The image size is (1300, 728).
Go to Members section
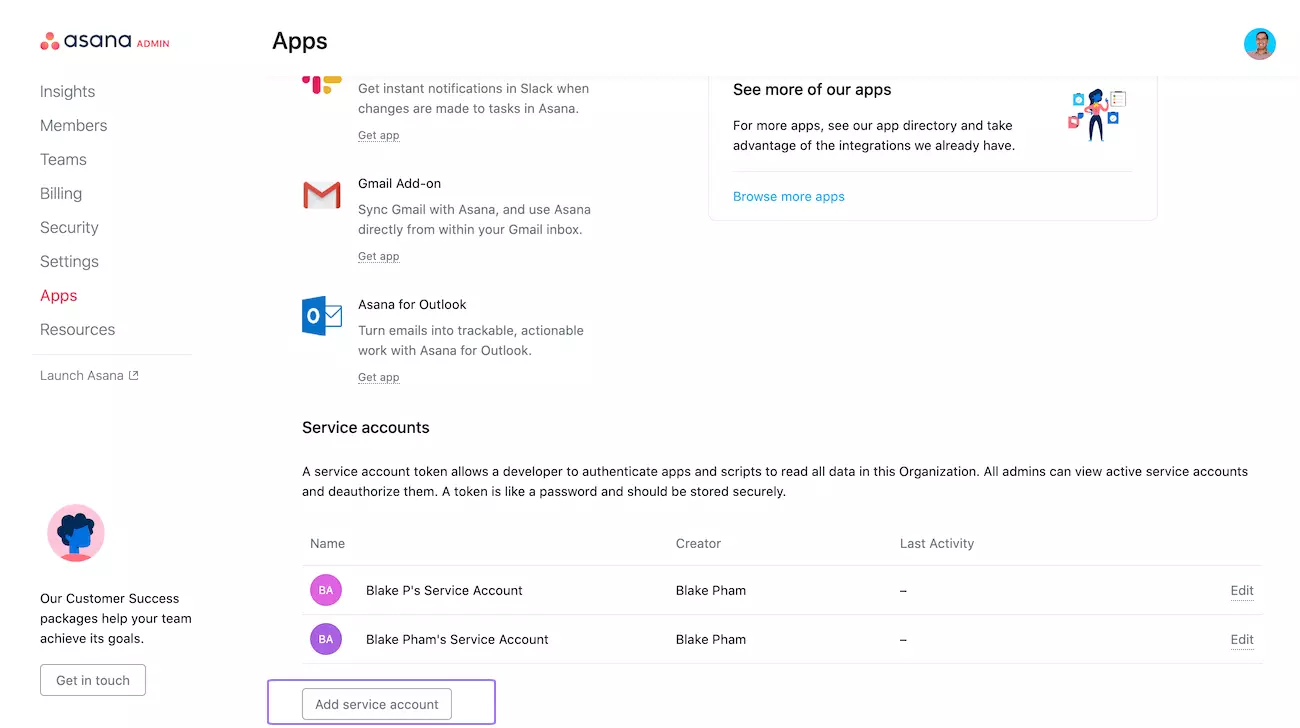tap(73, 125)
